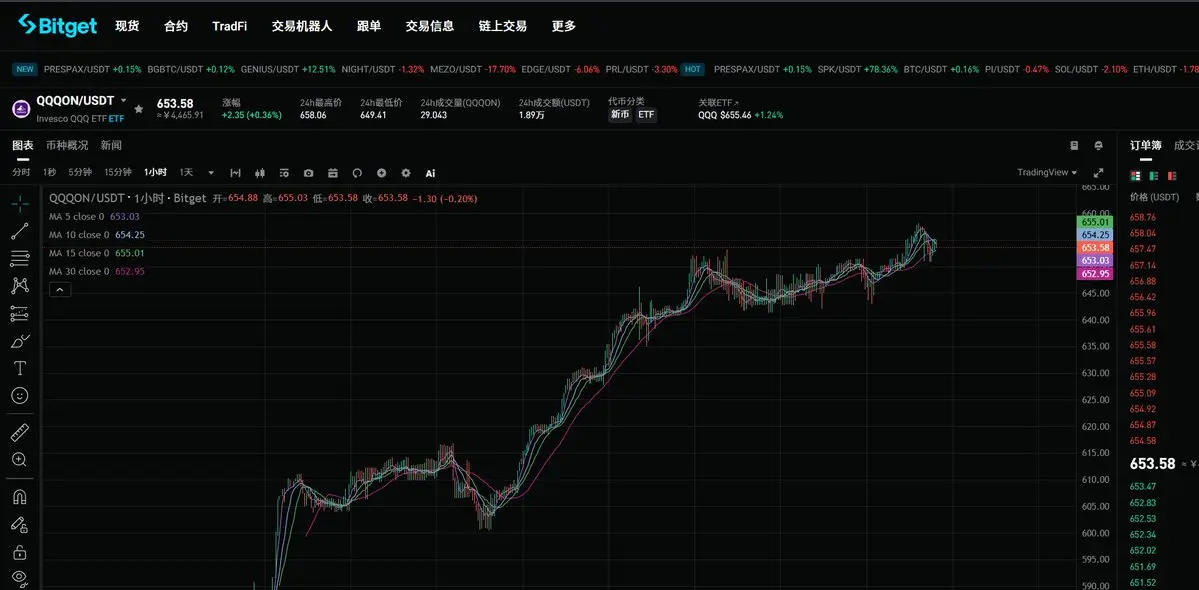
Task: Open the more time intervals dropdown arrow
Action: [211, 173]
